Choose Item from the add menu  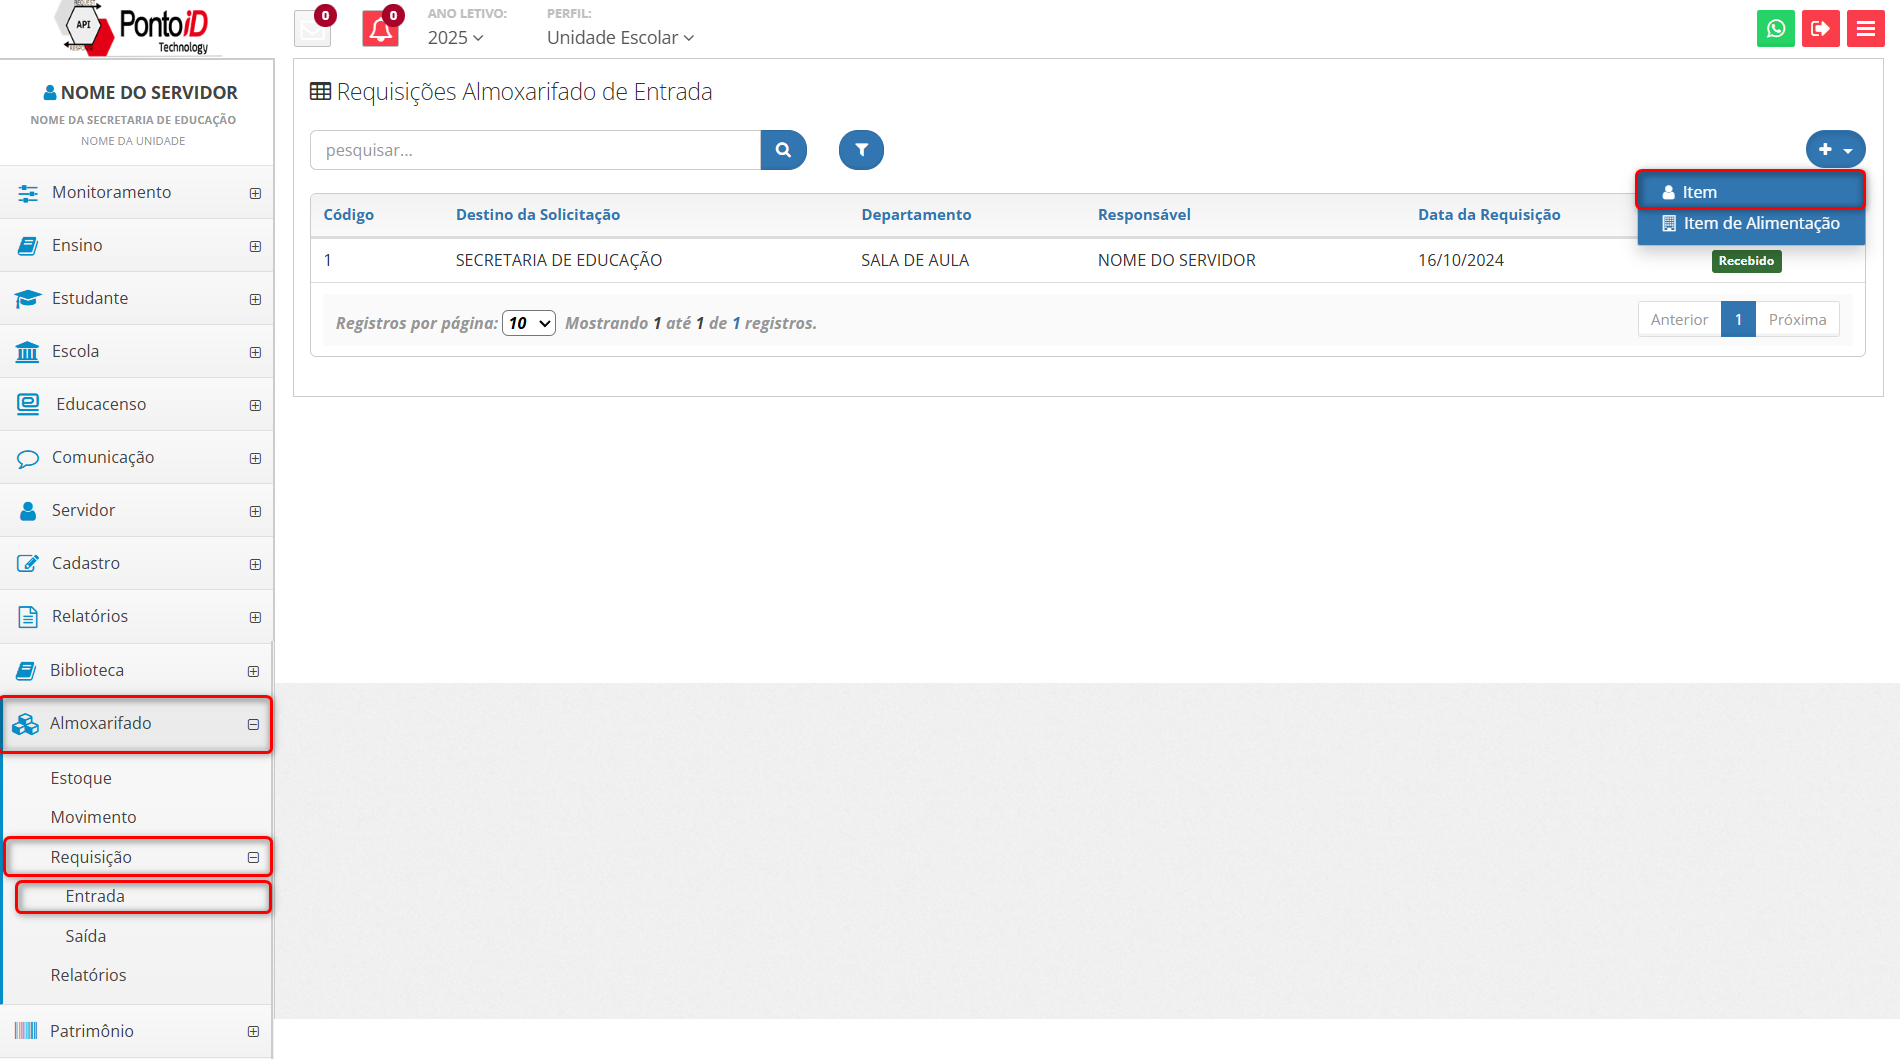(x=1751, y=192)
